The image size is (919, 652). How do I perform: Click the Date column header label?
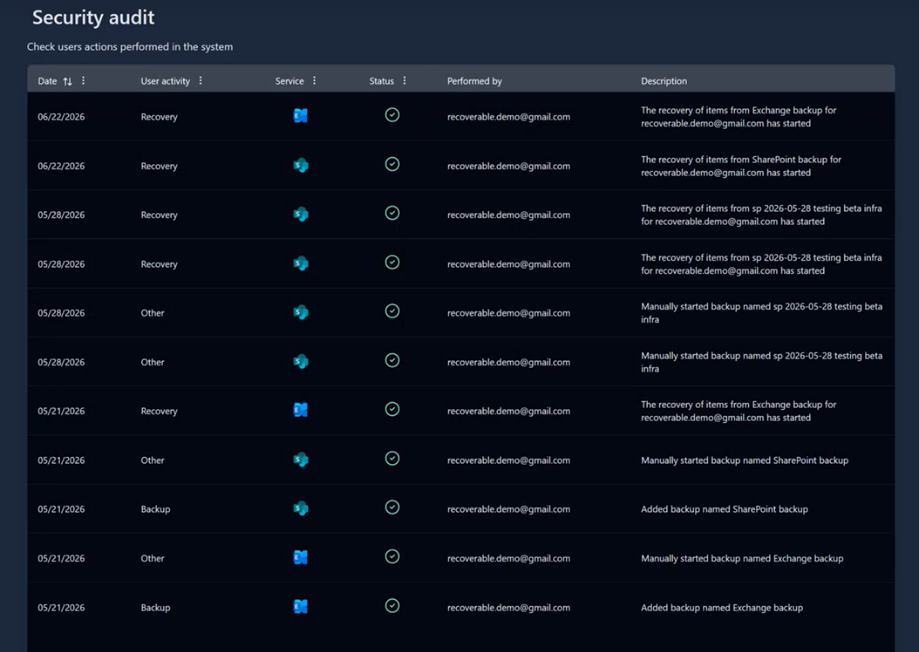point(47,82)
